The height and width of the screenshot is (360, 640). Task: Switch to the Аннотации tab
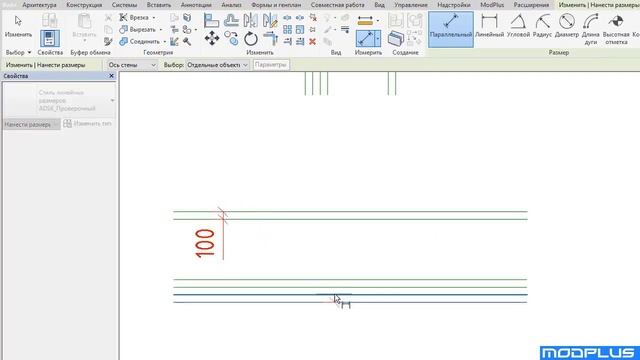(x=196, y=5)
